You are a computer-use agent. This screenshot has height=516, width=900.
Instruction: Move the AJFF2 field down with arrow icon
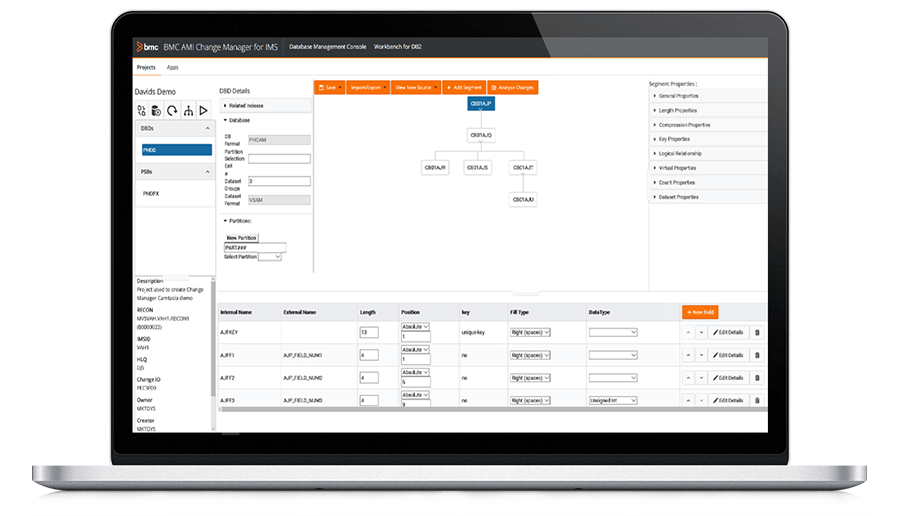(701, 378)
